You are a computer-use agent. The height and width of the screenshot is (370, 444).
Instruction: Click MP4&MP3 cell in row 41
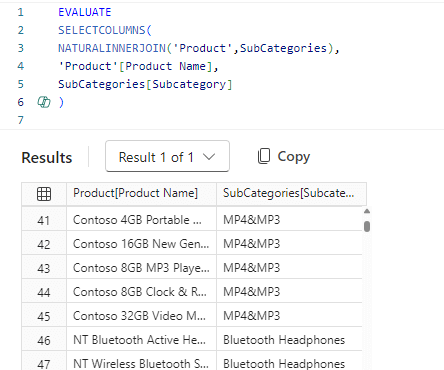pyautogui.click(x=289, y=220)
